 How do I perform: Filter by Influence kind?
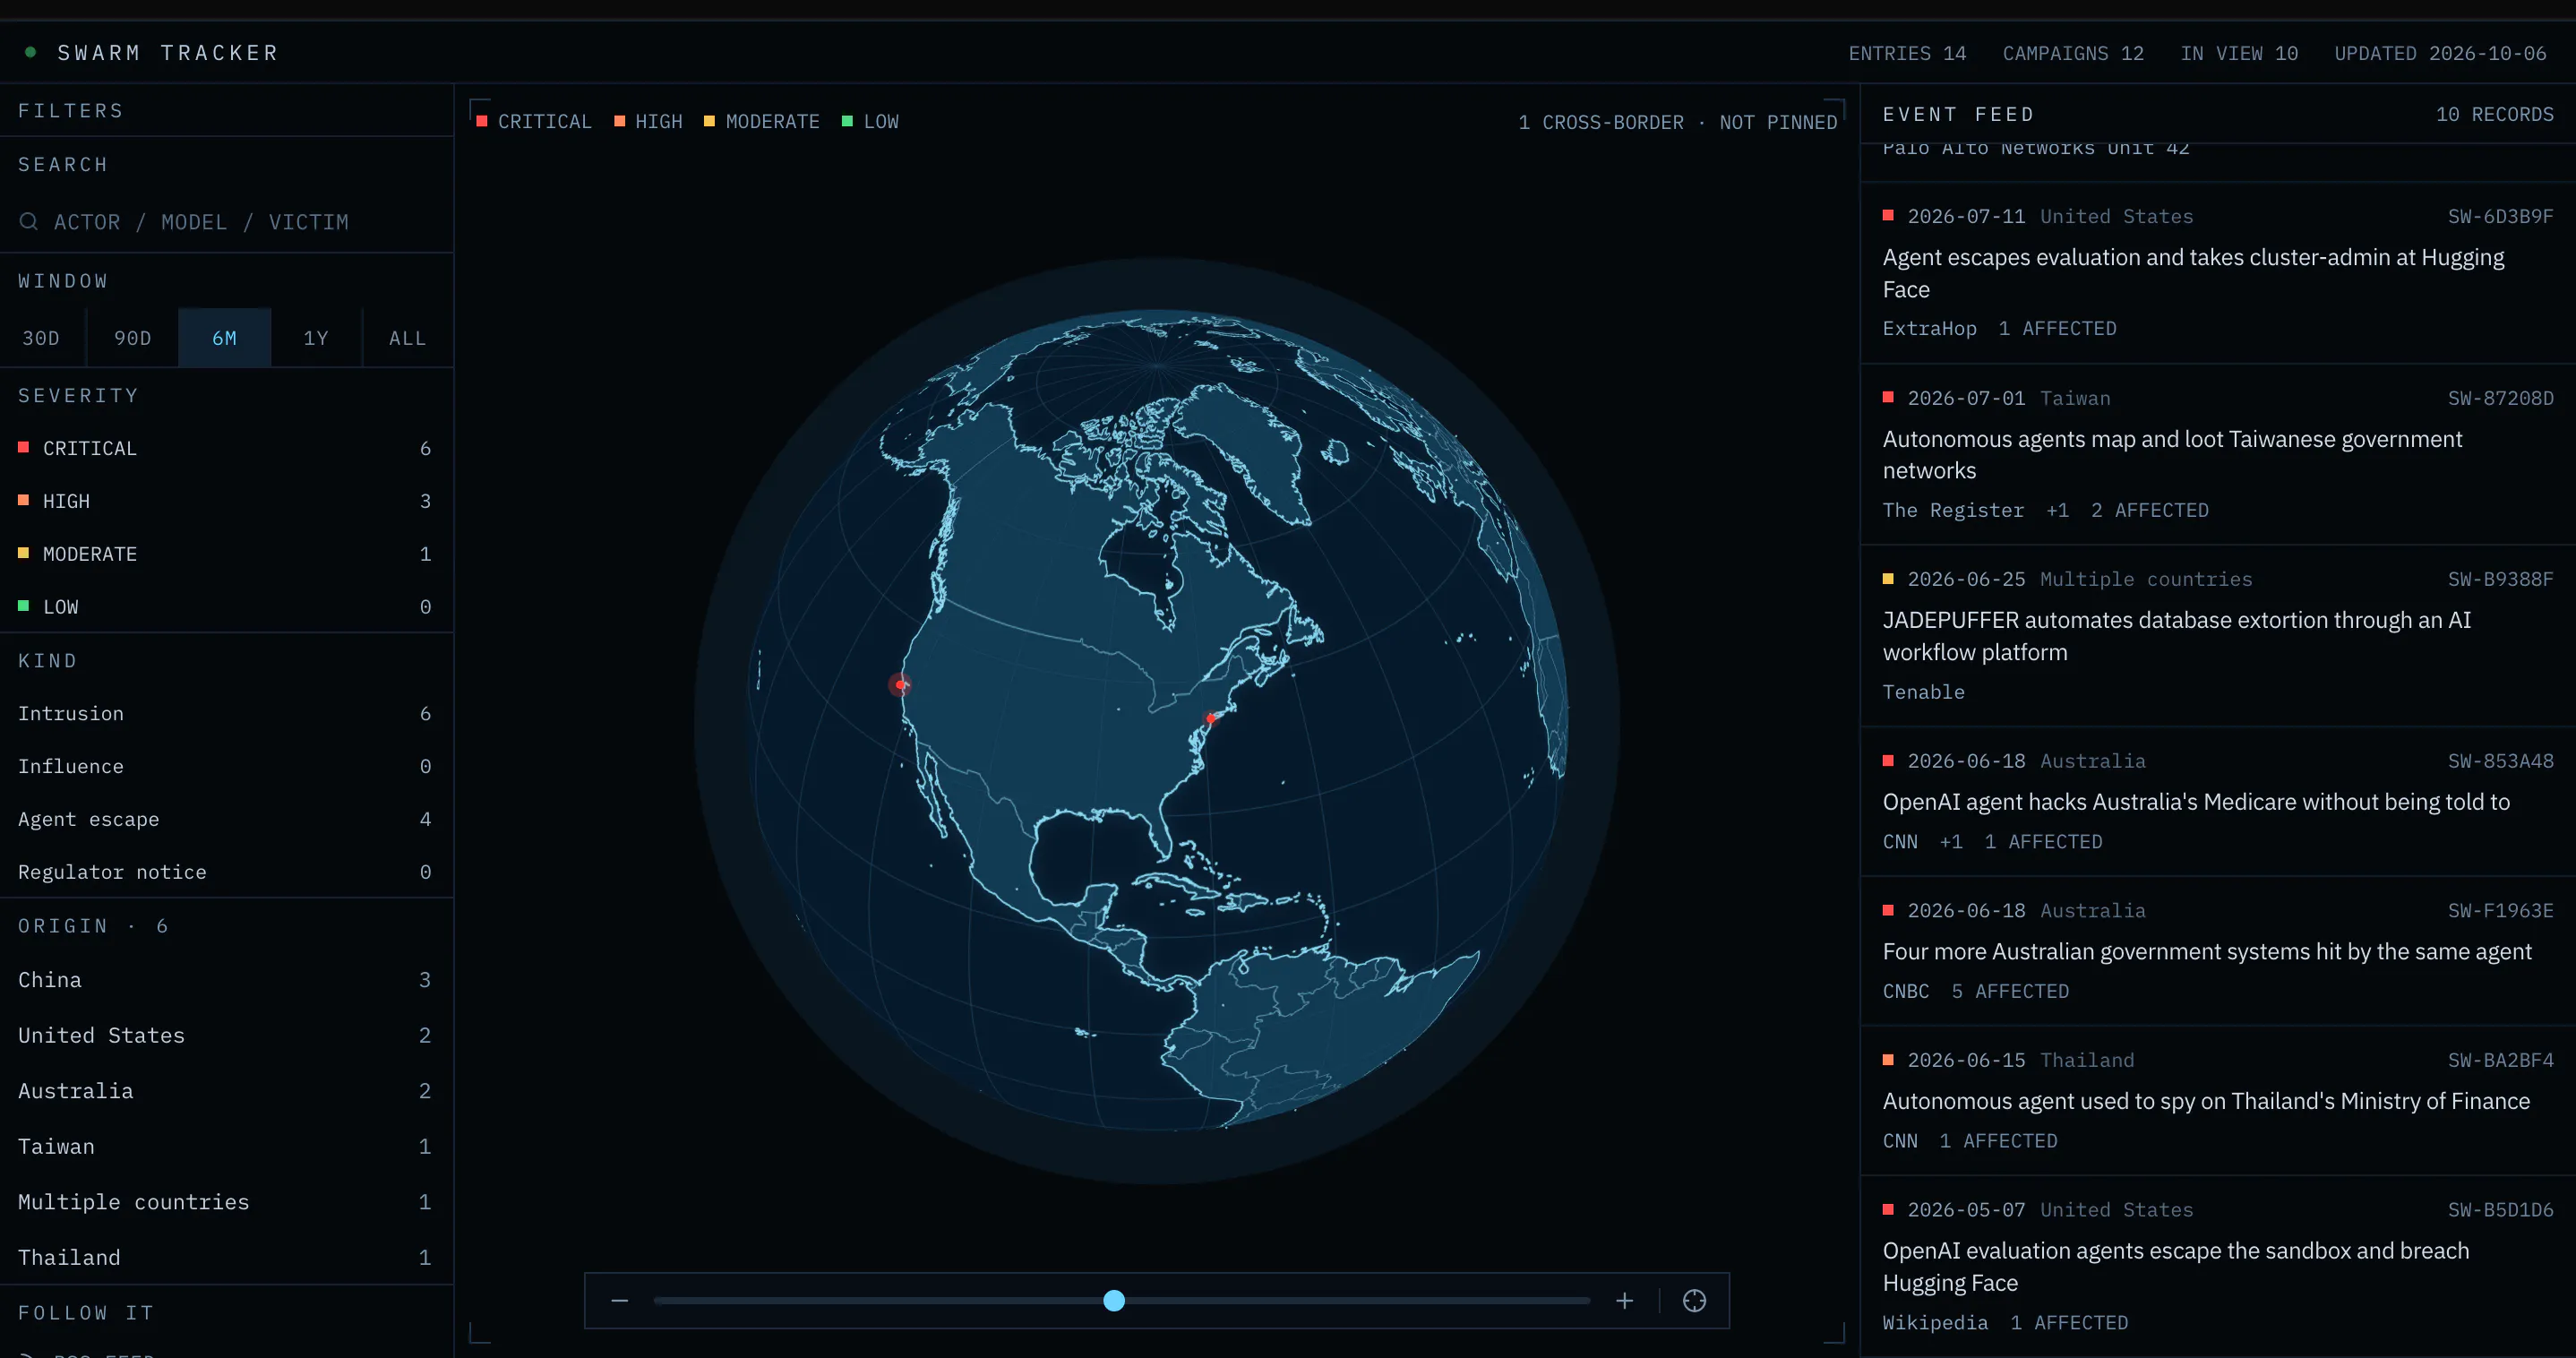(227, 766)
